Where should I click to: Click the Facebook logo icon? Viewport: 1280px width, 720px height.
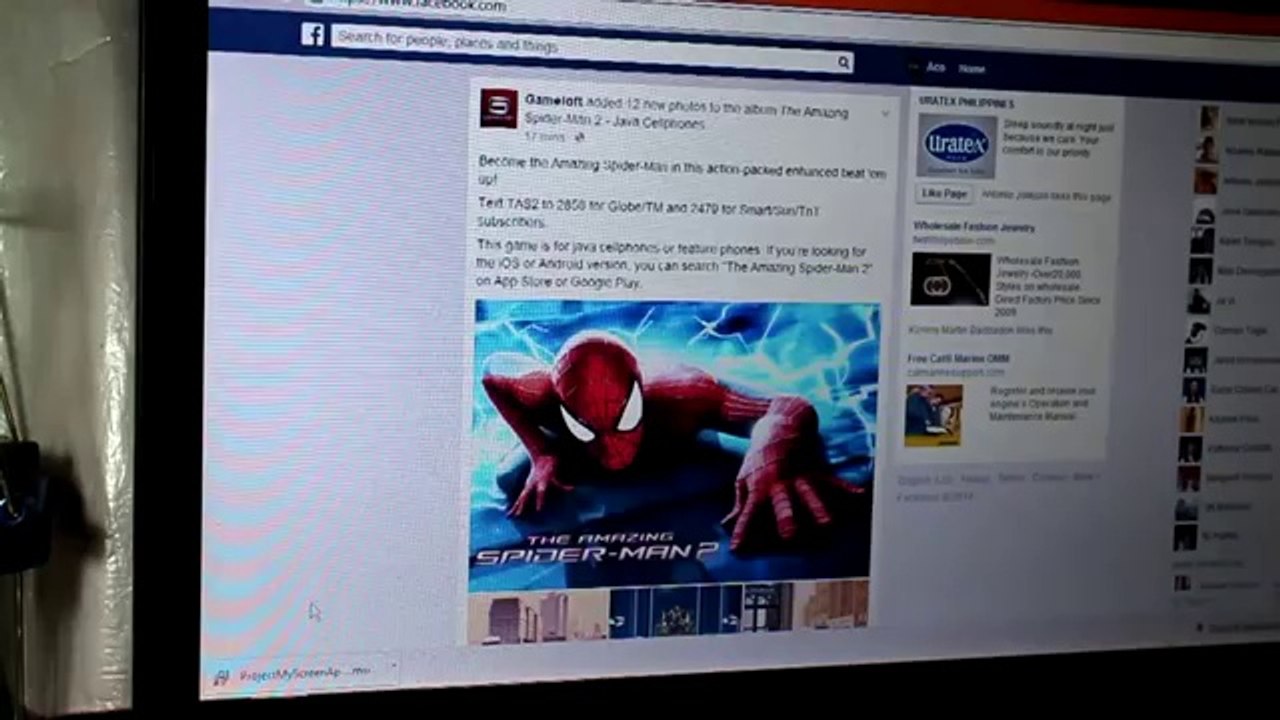pyautogui.click(x=313, y=35)
